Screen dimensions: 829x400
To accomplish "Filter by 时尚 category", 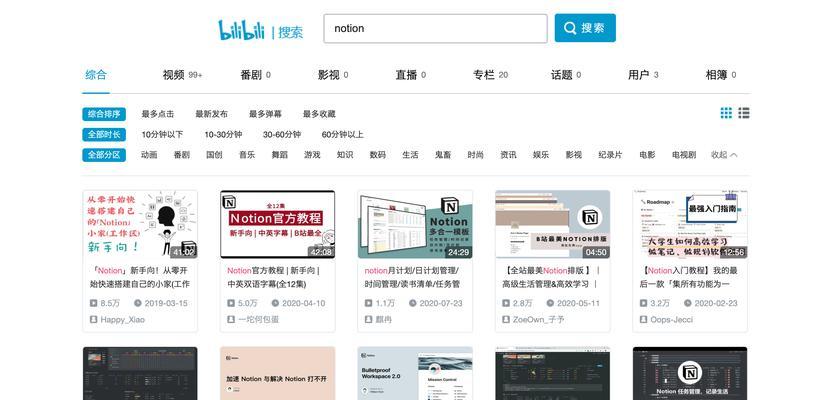I will 475,155.
